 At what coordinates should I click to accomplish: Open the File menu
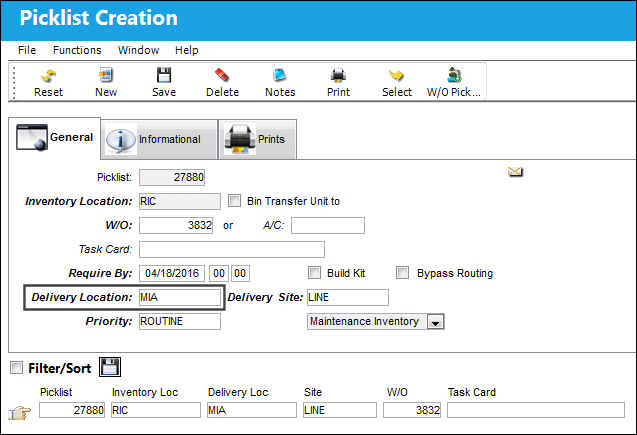27,50
